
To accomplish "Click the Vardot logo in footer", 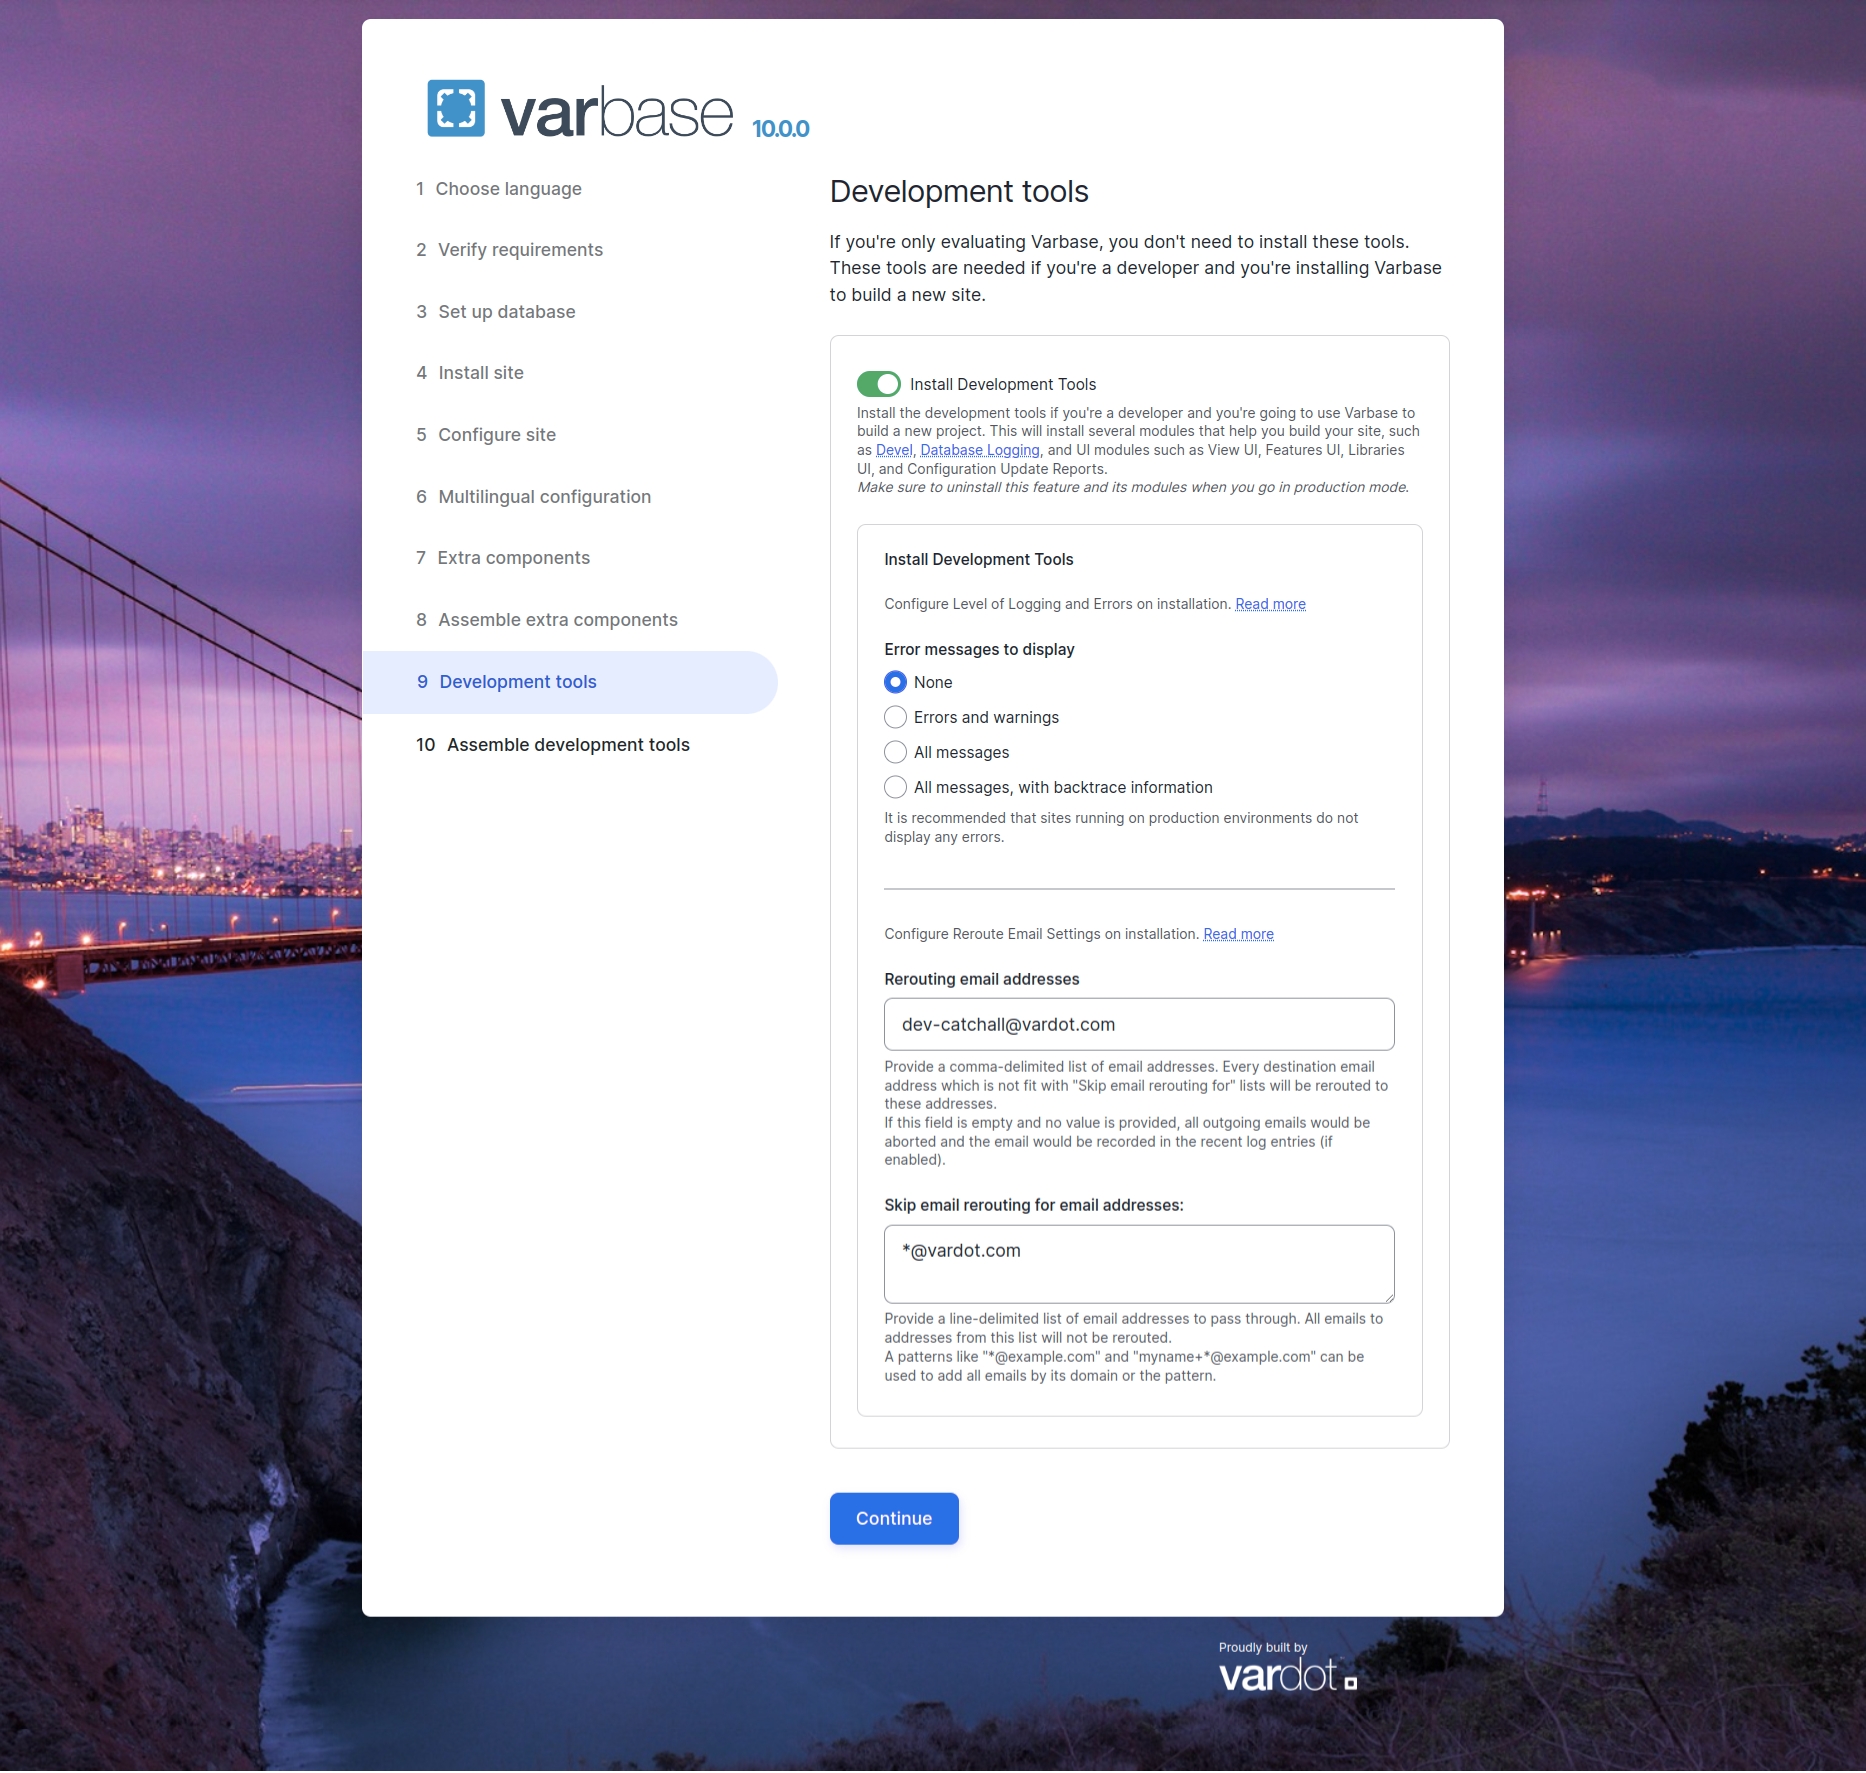I will coord(1286,1675).
